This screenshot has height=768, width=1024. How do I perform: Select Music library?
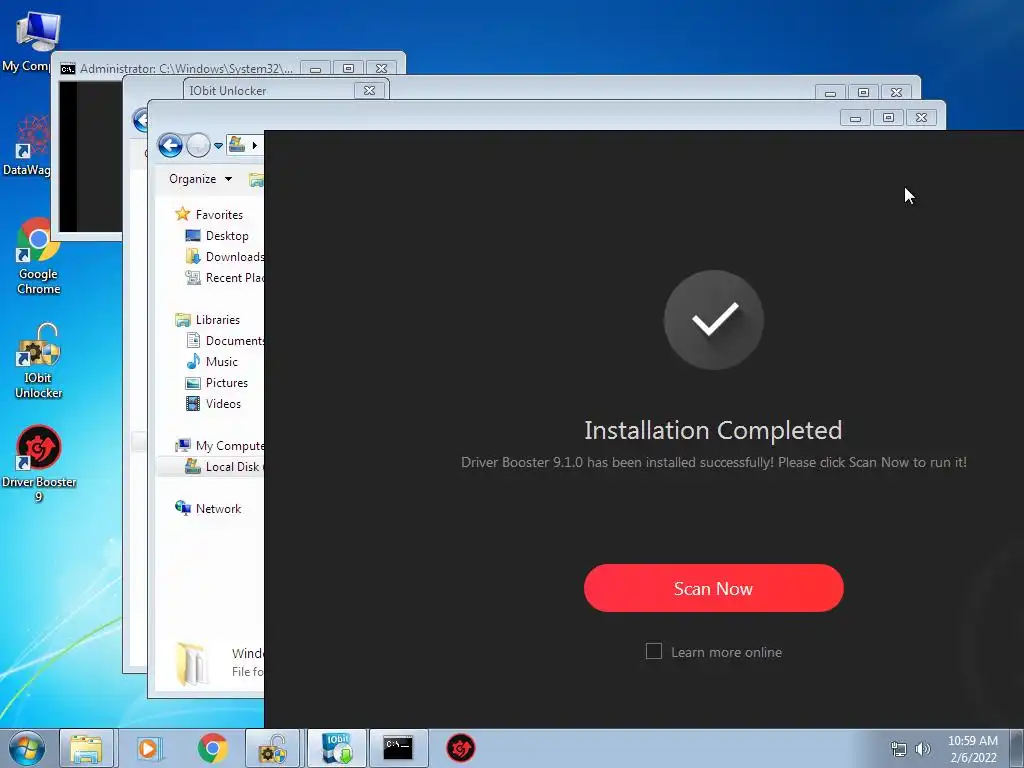[212, 362]
